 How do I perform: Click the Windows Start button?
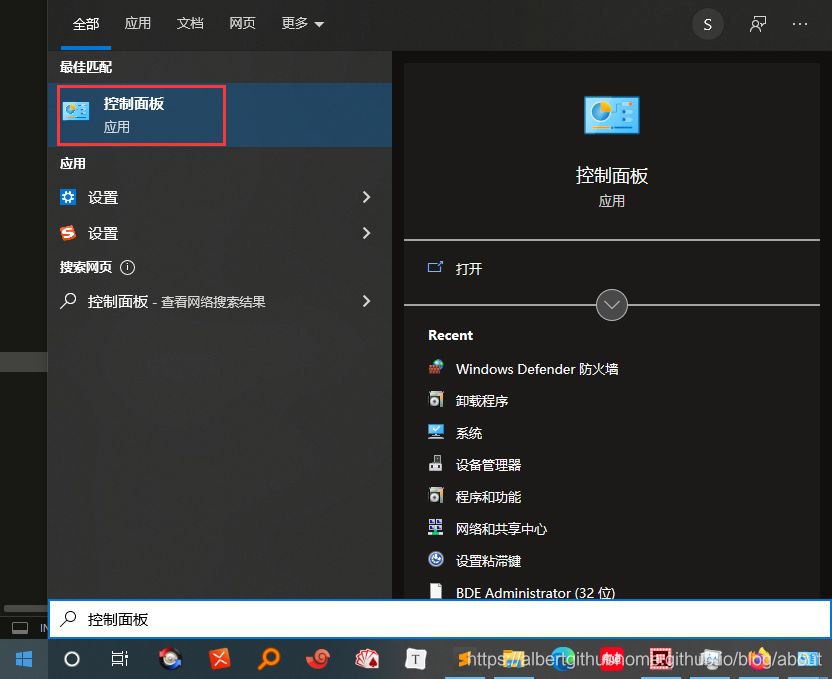coord(24,659)
